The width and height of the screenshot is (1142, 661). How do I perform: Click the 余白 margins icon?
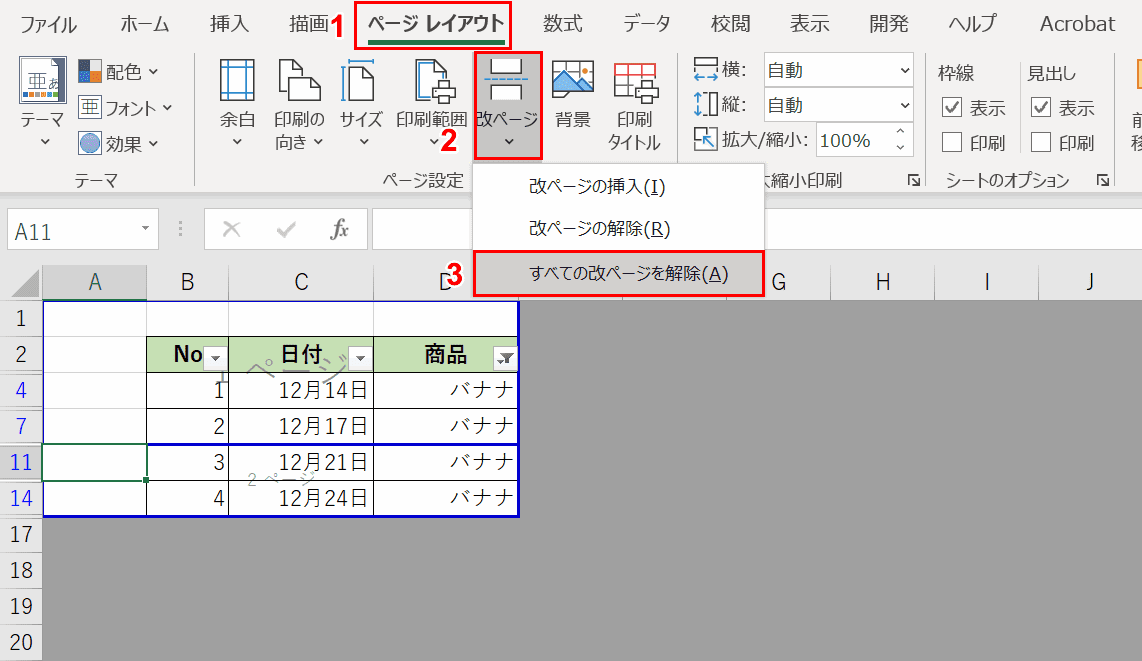point(237,80)
